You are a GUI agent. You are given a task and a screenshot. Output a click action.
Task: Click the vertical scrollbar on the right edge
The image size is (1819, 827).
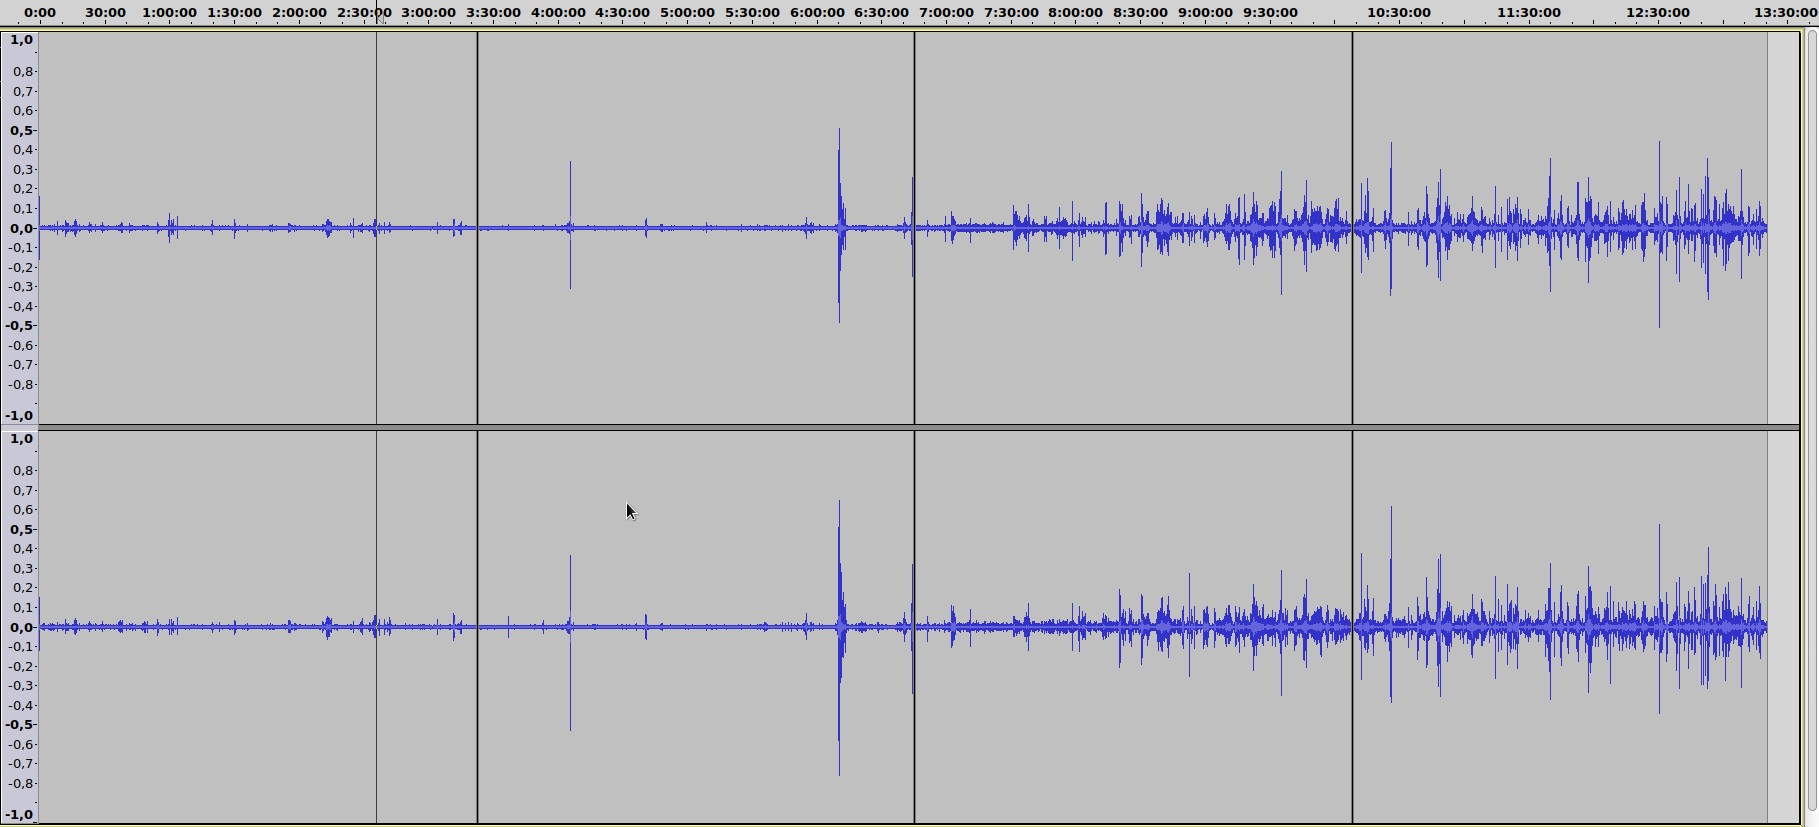click(1810, 420)
